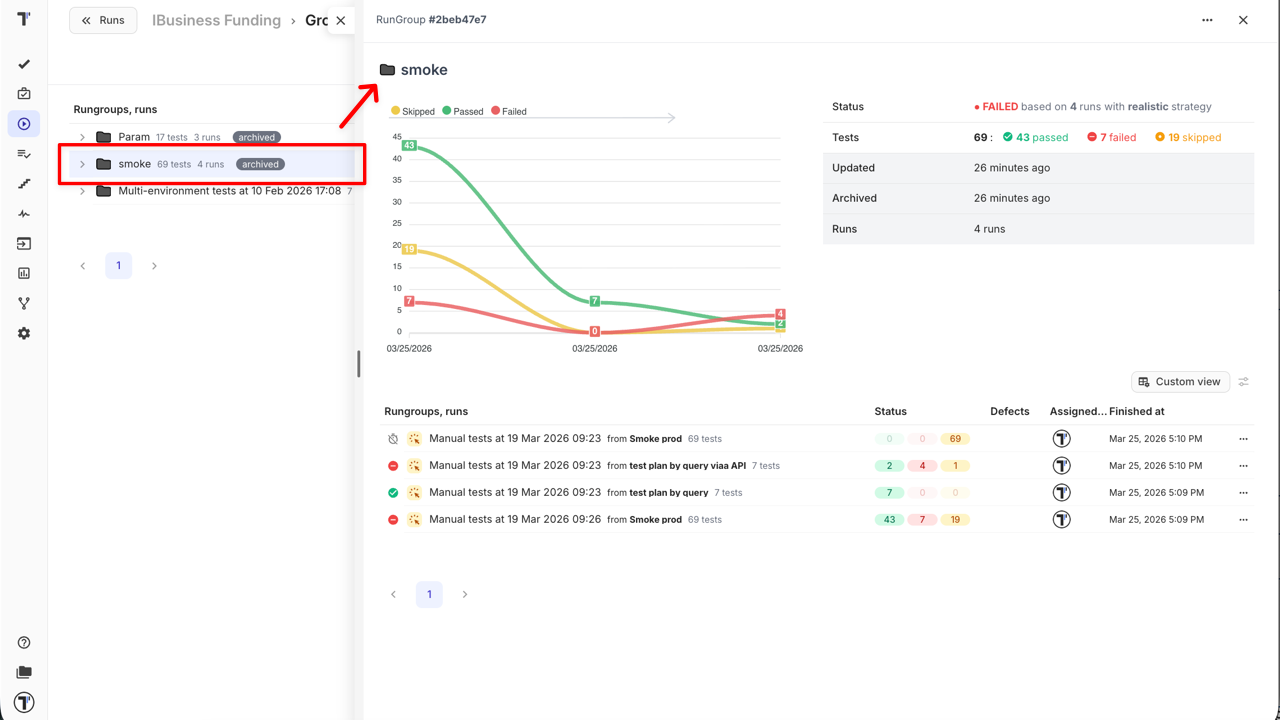Click the Runs back button at top left
The width and height of the screenshot is (1280, 720).
103,20
